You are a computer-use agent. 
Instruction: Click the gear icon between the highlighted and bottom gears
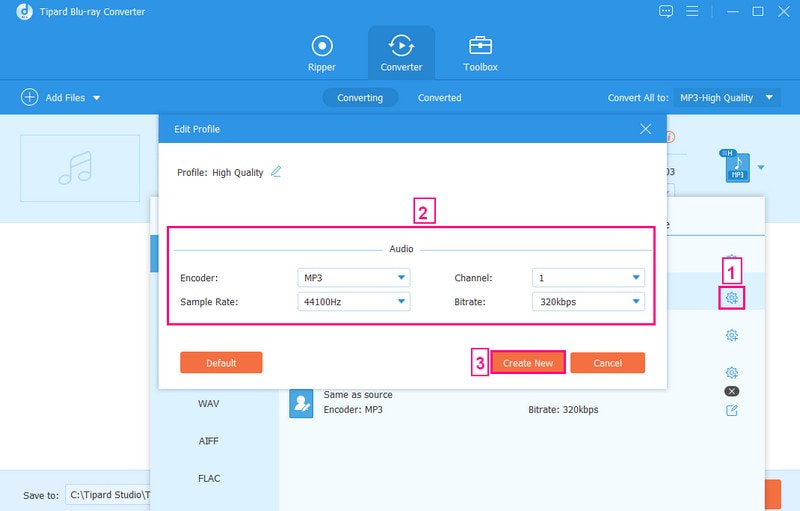click(x=732, y=335)
